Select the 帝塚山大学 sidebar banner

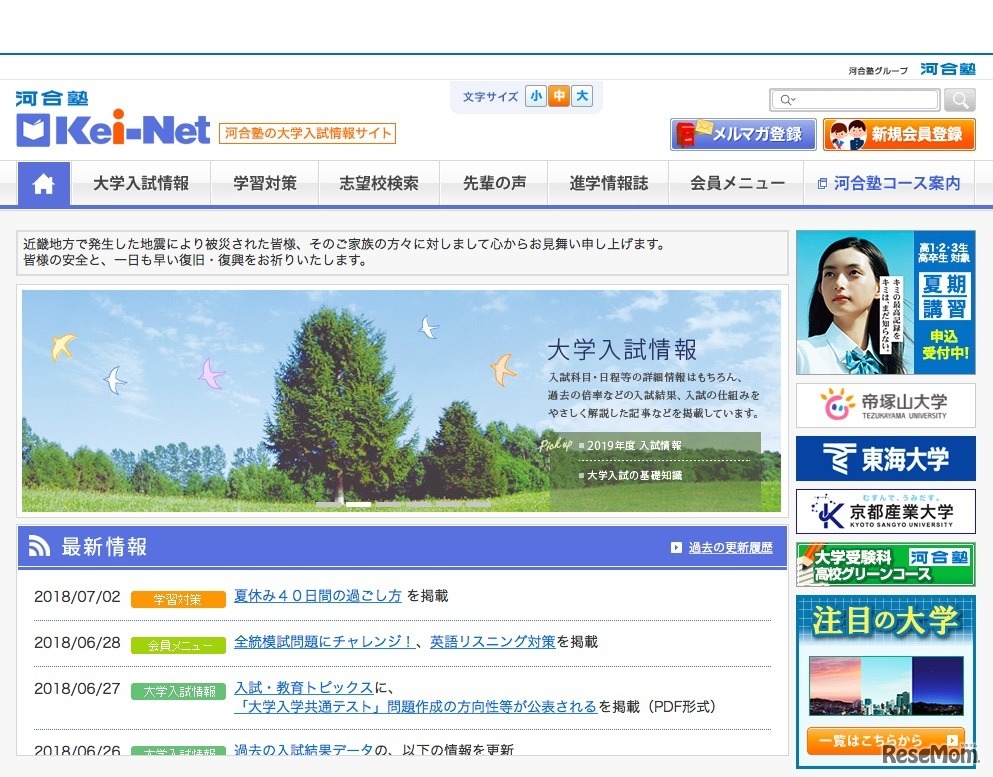(x=885, y=405)
